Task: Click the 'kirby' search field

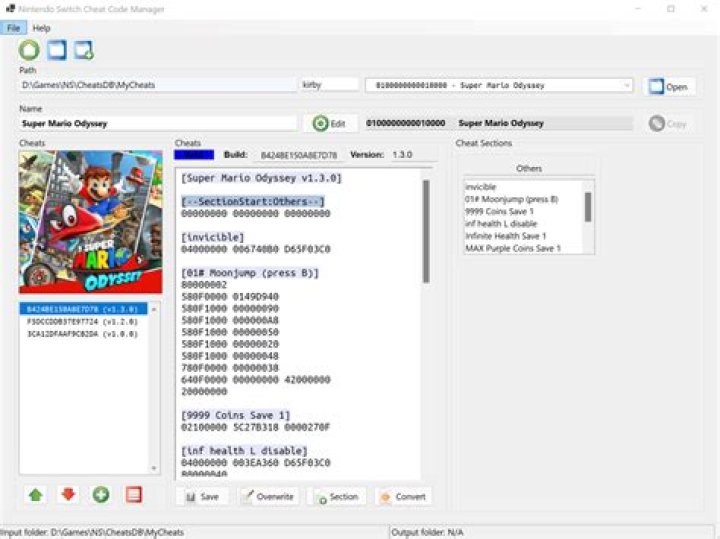Action: pyautogui.click(x=329, y=85)
